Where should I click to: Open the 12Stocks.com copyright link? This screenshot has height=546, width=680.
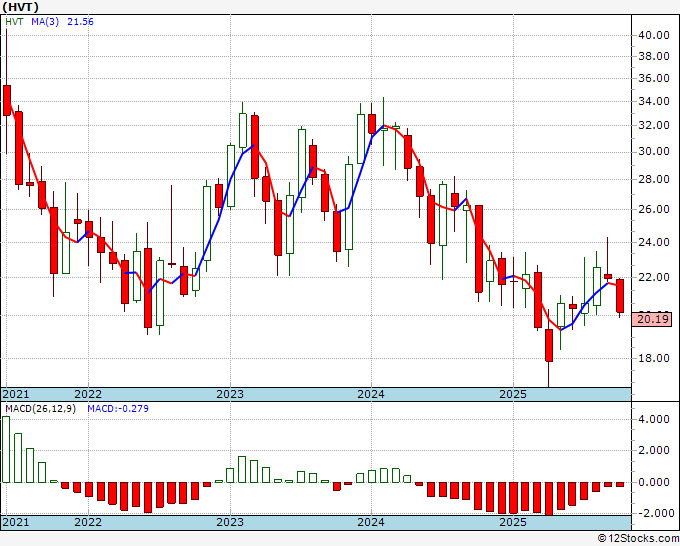(638, 539)
